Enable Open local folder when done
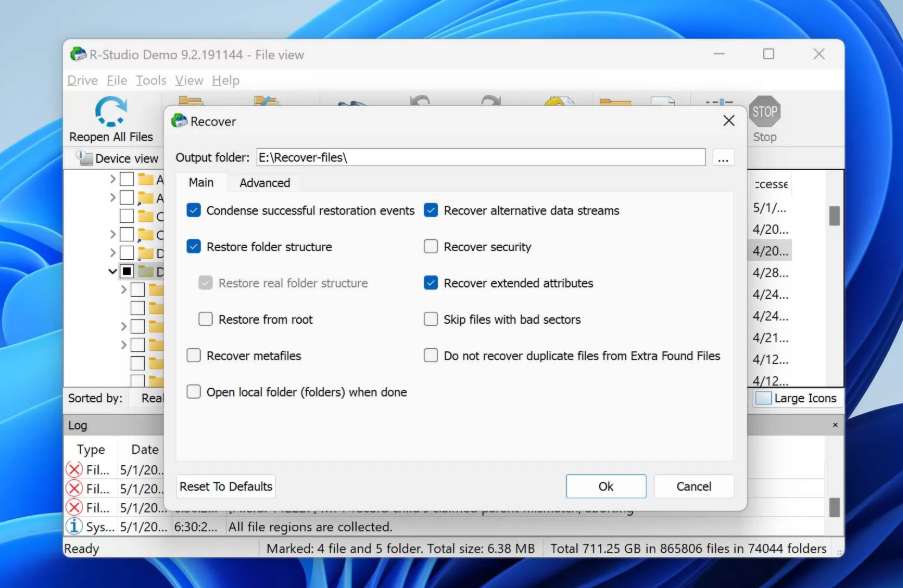 194,392
